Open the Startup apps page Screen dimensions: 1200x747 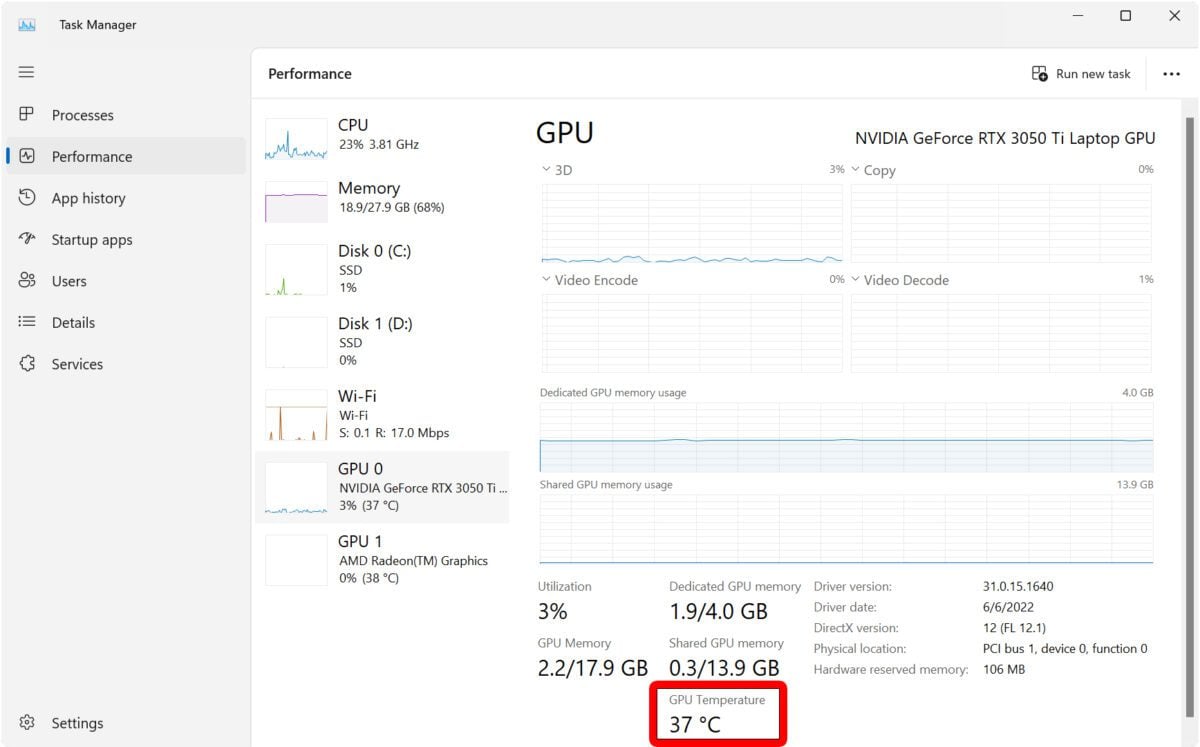126,240
